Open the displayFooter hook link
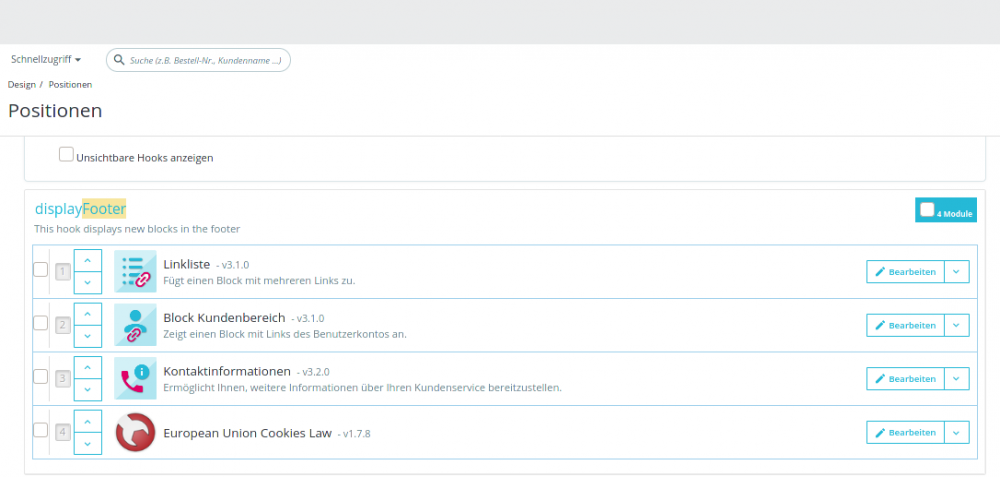Screen dimensions: 1000x477 point(80,209)
